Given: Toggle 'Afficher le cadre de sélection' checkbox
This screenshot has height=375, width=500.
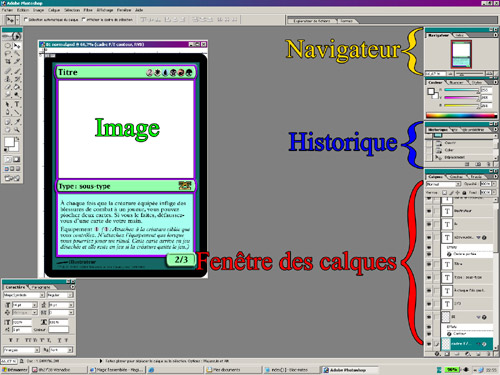Looking at the screenshot, I should point(84,19).
